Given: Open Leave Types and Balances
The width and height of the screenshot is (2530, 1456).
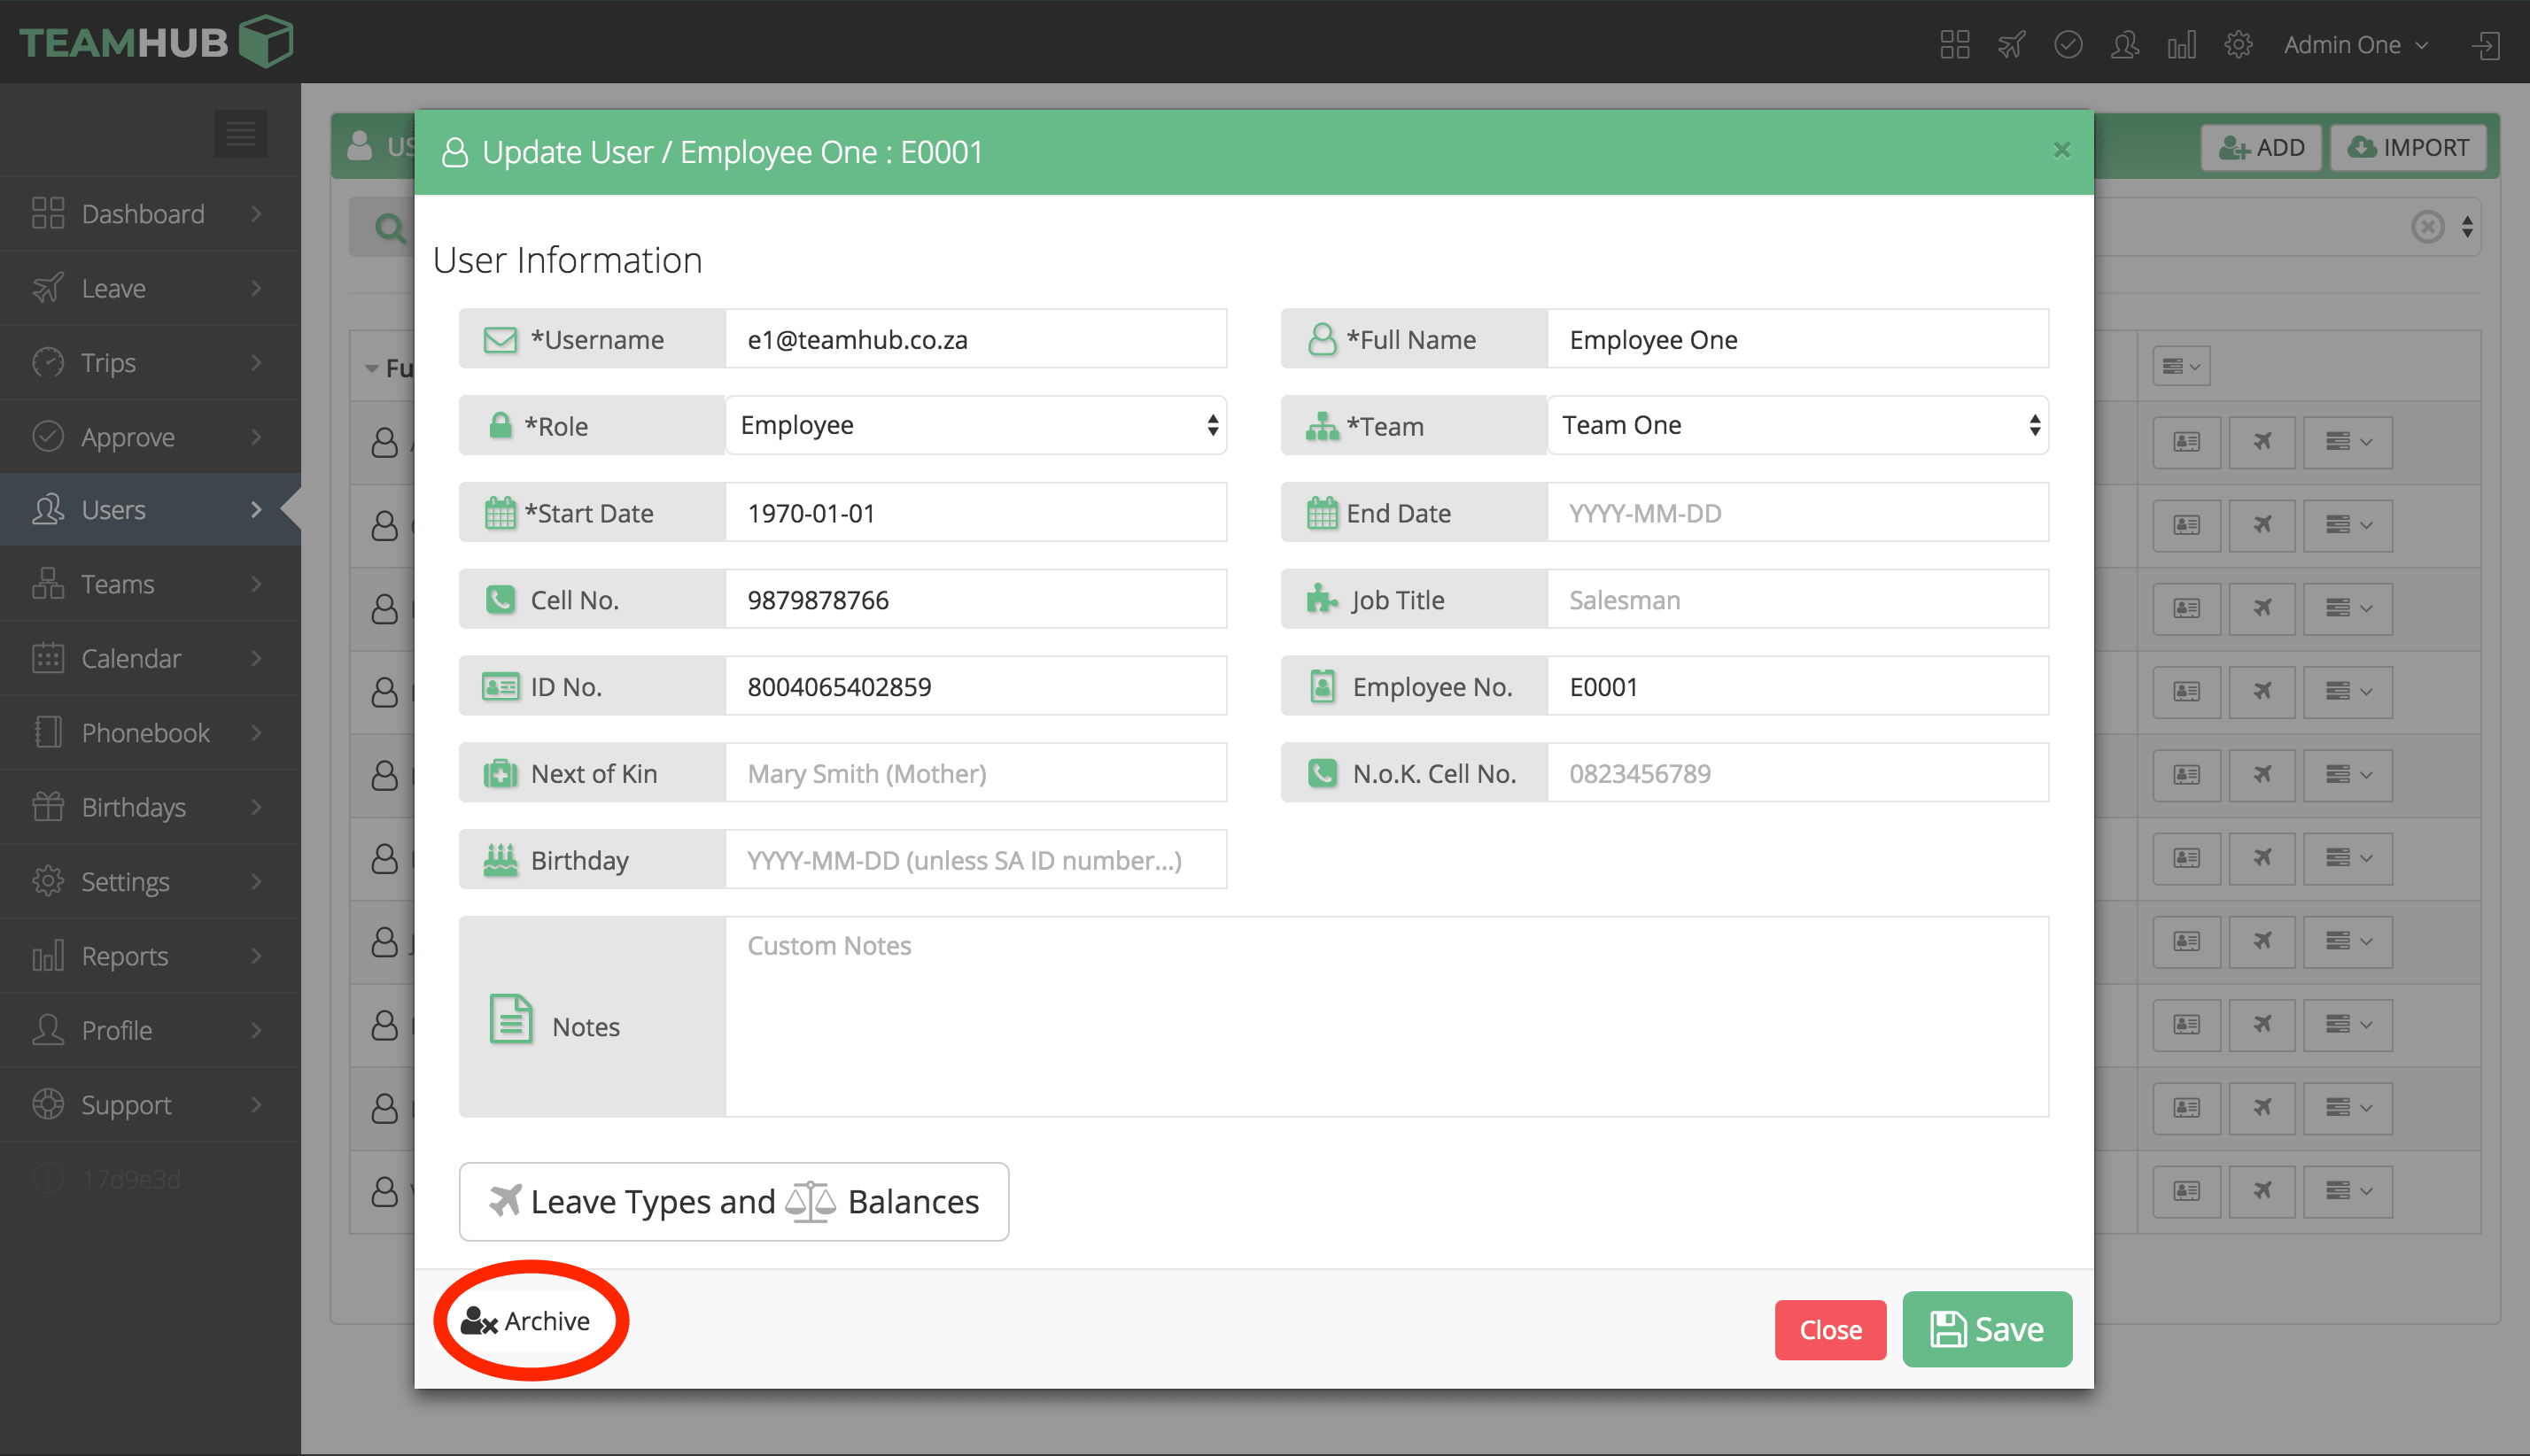Looking at the screenshot, I should [x=733, y=1201].
